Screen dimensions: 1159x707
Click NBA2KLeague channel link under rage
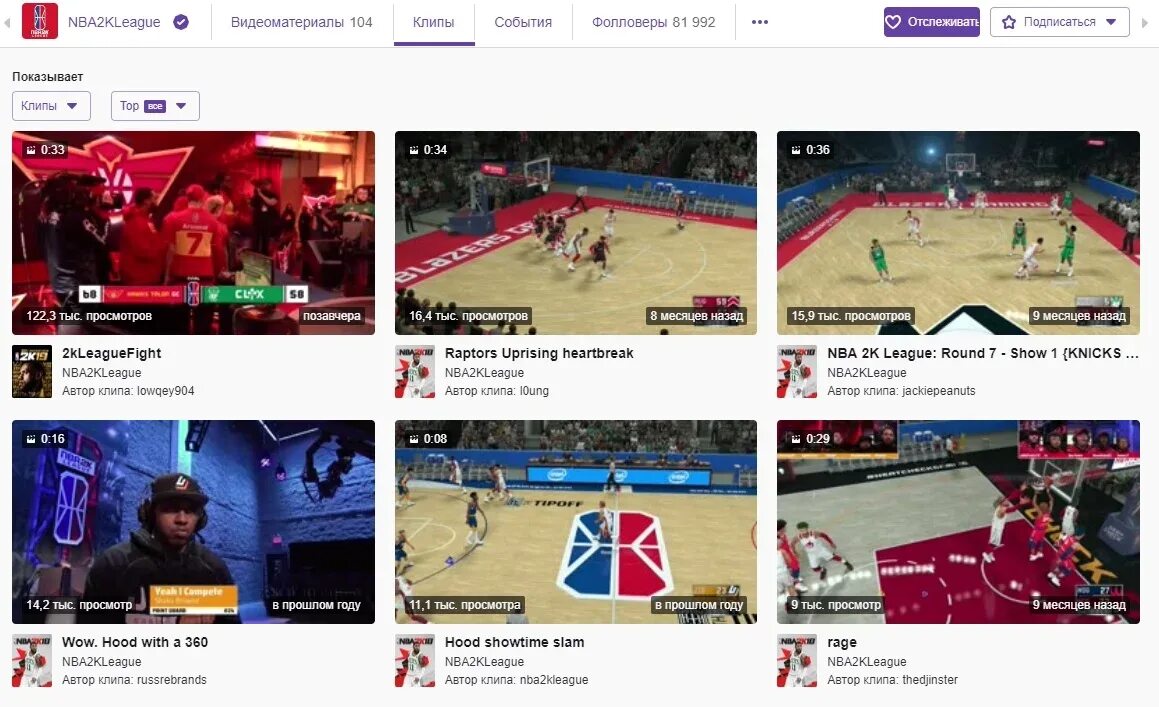click(867, 662)
